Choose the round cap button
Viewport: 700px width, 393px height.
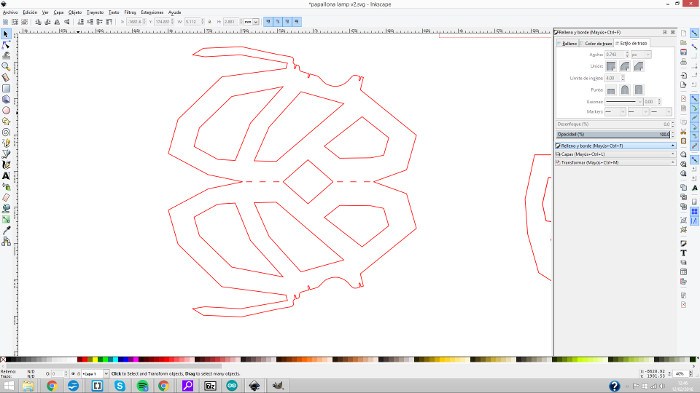[x=625, y=90]
